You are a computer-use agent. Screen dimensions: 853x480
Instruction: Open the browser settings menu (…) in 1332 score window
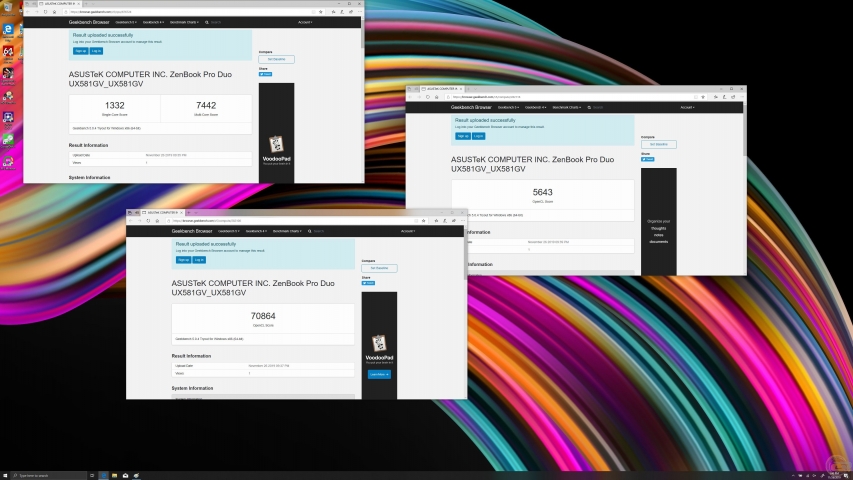click(360, 11)
